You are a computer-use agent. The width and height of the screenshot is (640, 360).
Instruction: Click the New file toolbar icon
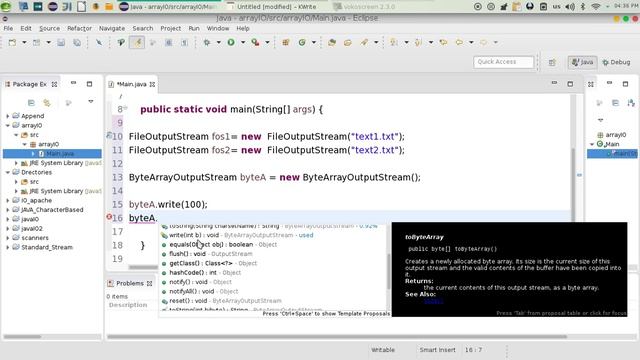tap(12, 42)
